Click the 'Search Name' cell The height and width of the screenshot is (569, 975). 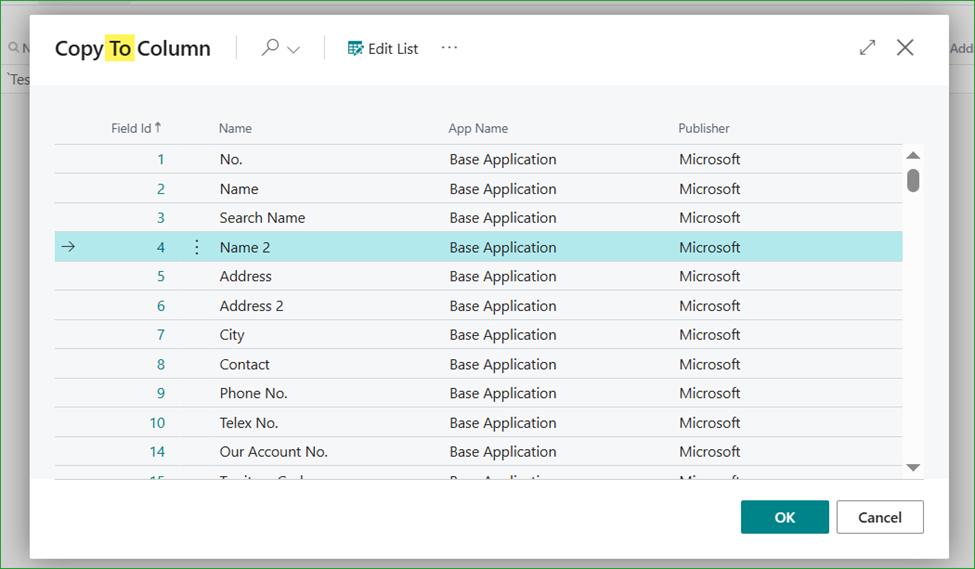click(262, 218)
